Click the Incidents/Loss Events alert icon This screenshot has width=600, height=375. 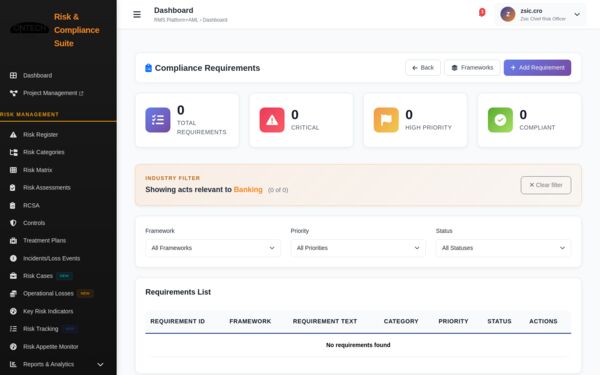click(x=13, y=258)
